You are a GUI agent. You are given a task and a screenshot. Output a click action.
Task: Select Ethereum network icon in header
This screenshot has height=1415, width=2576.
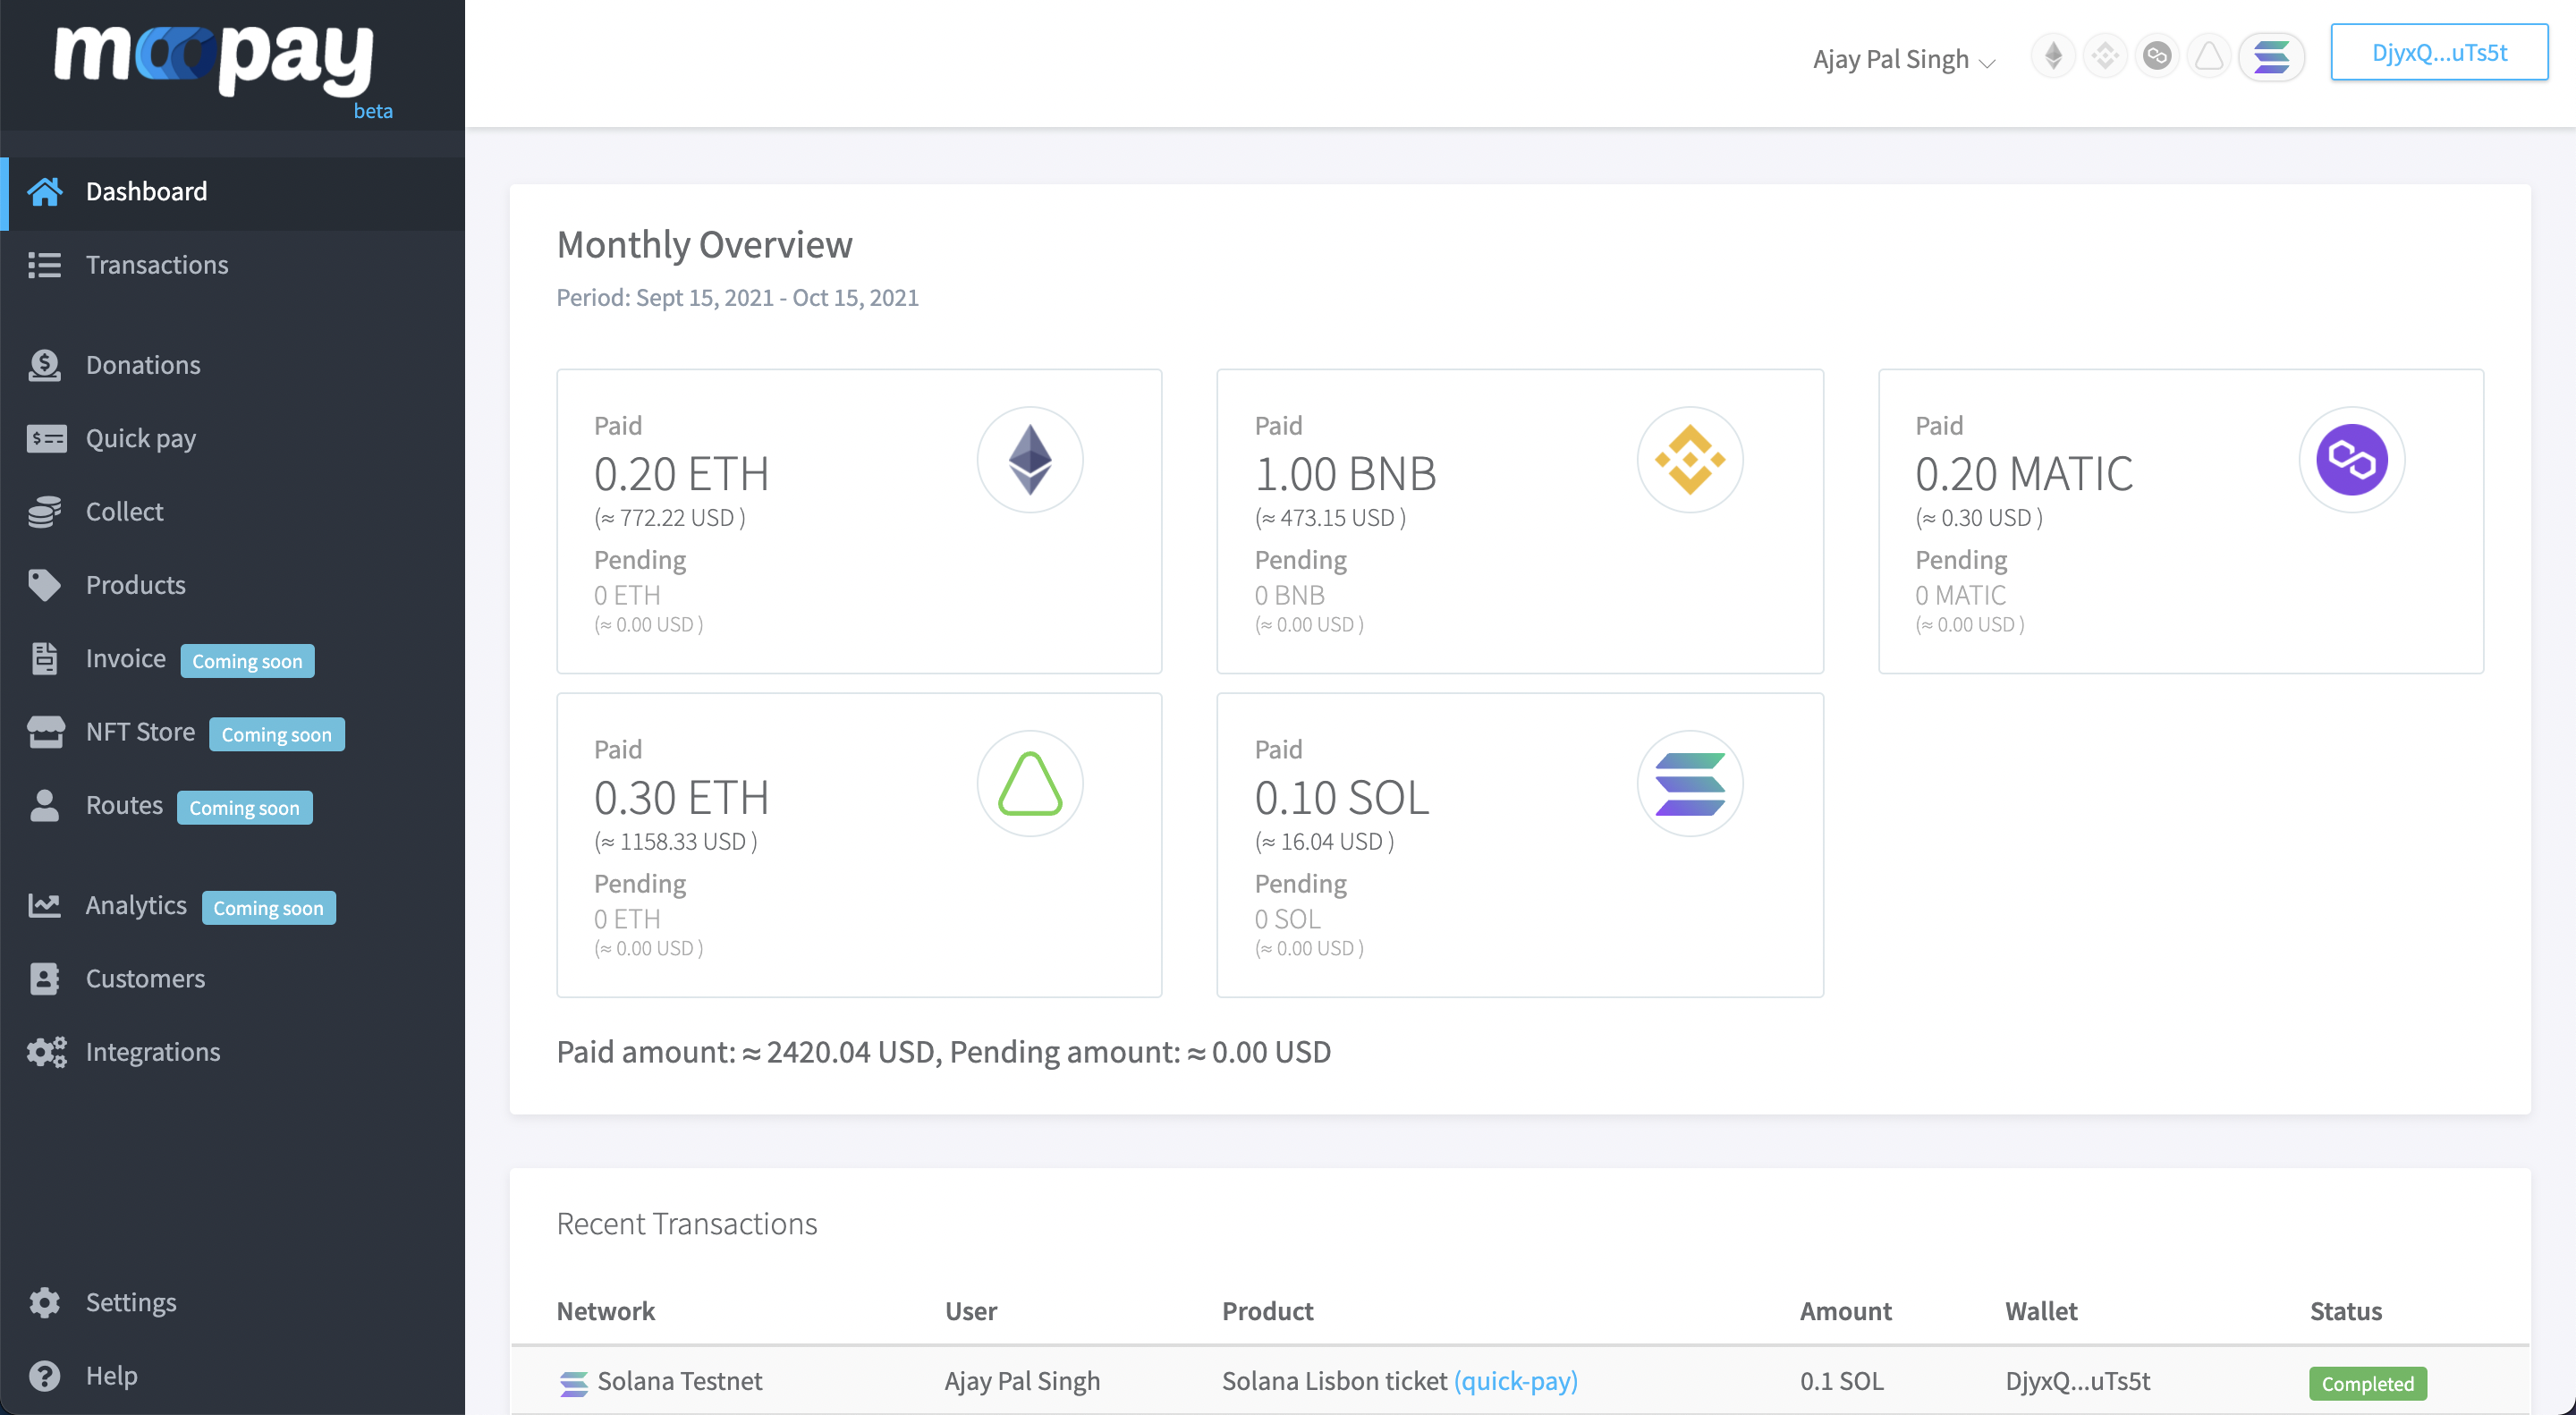point(2053,56)
